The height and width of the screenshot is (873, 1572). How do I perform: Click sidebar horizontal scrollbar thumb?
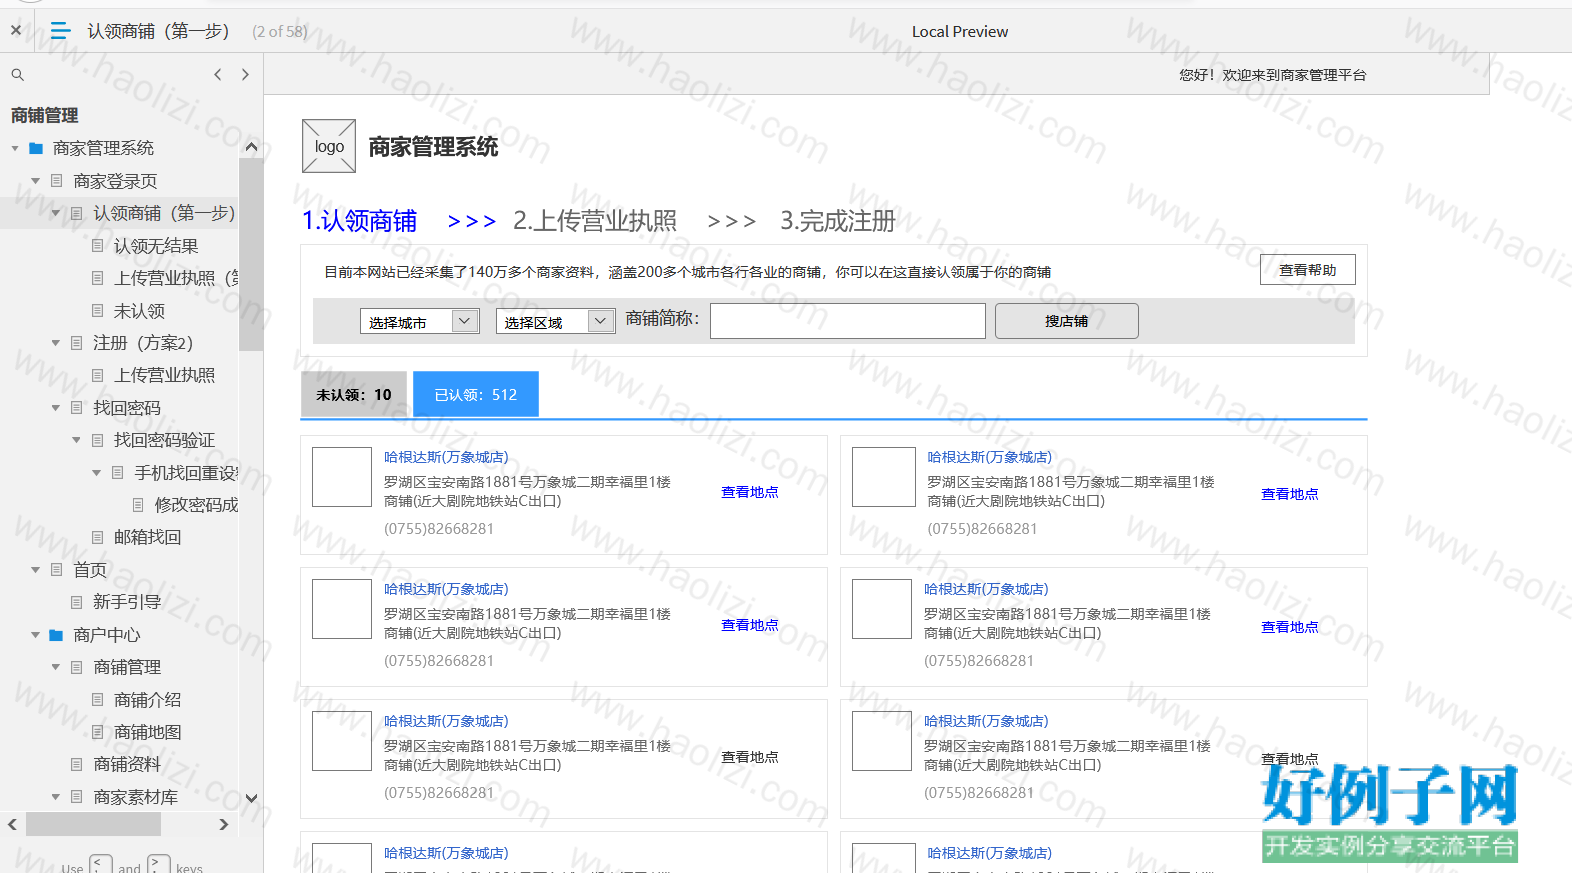[x=93, y=825]
